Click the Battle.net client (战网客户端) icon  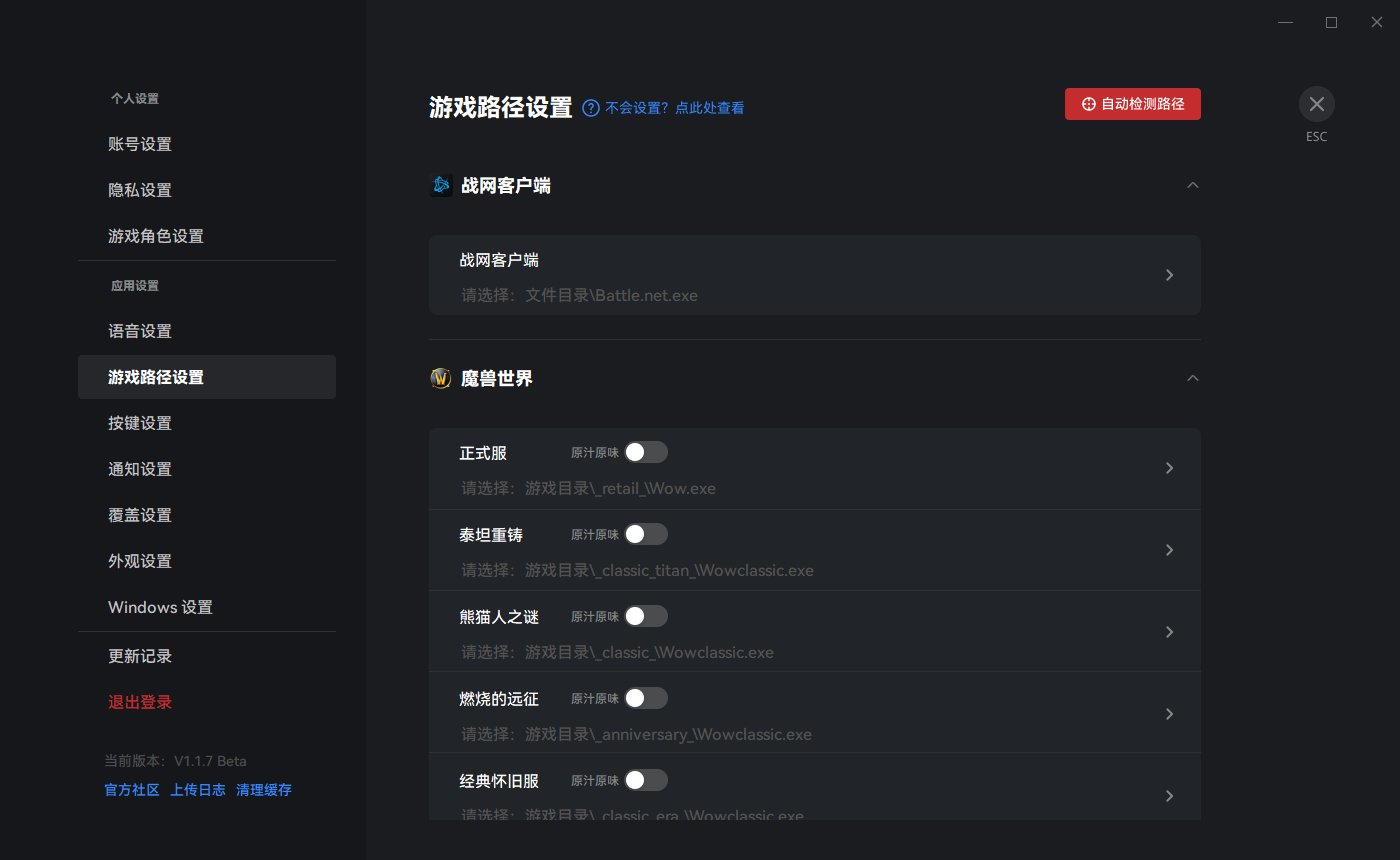[441, 185]
